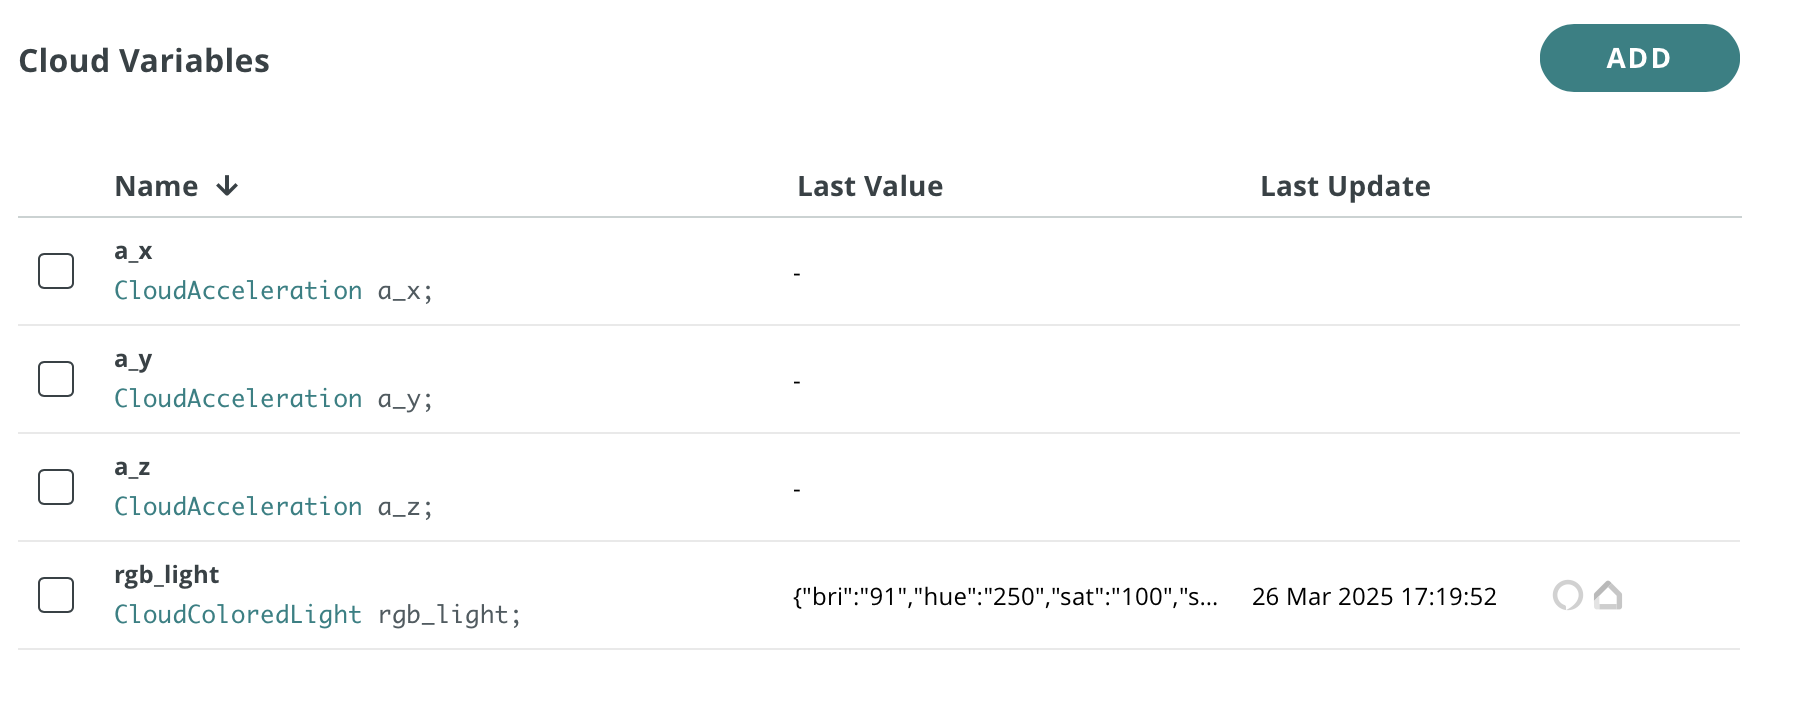Click the Last Update column header
This screenshot has width=1794, height=716.
coord(1344,186)
